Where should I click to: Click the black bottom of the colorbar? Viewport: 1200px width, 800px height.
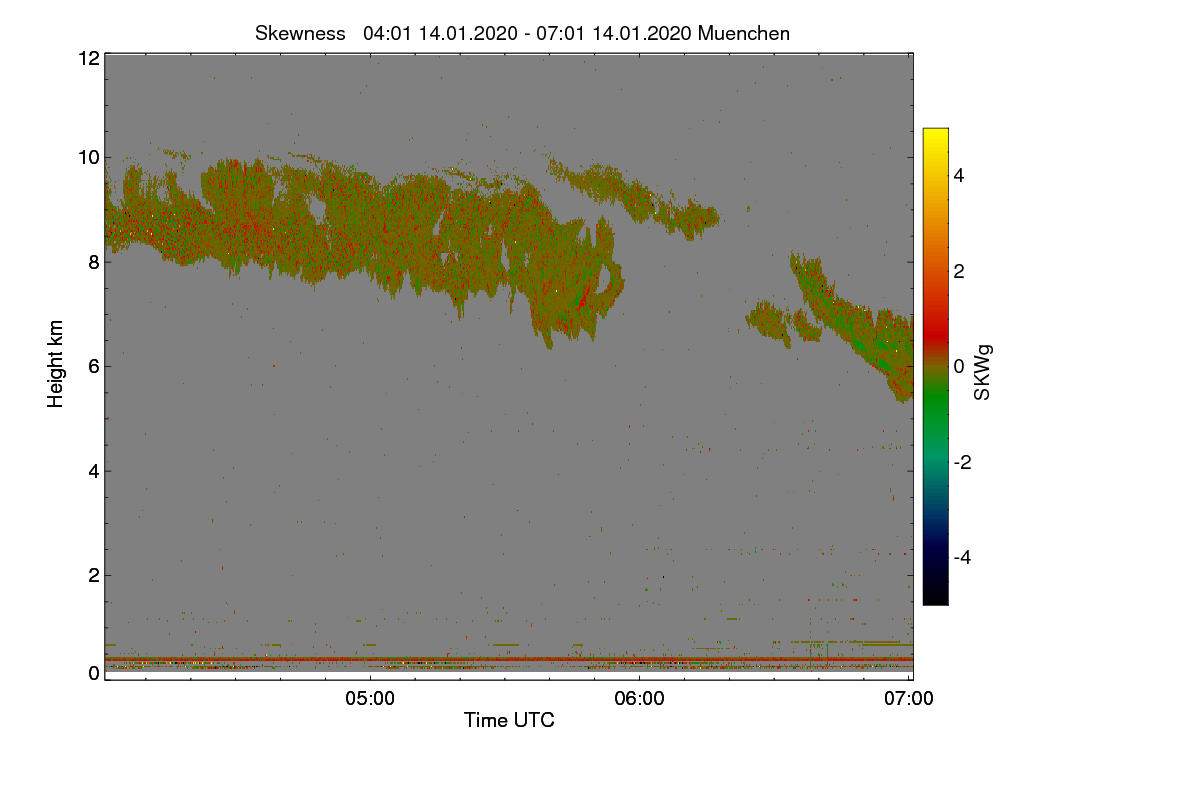(x=935, y=596)
